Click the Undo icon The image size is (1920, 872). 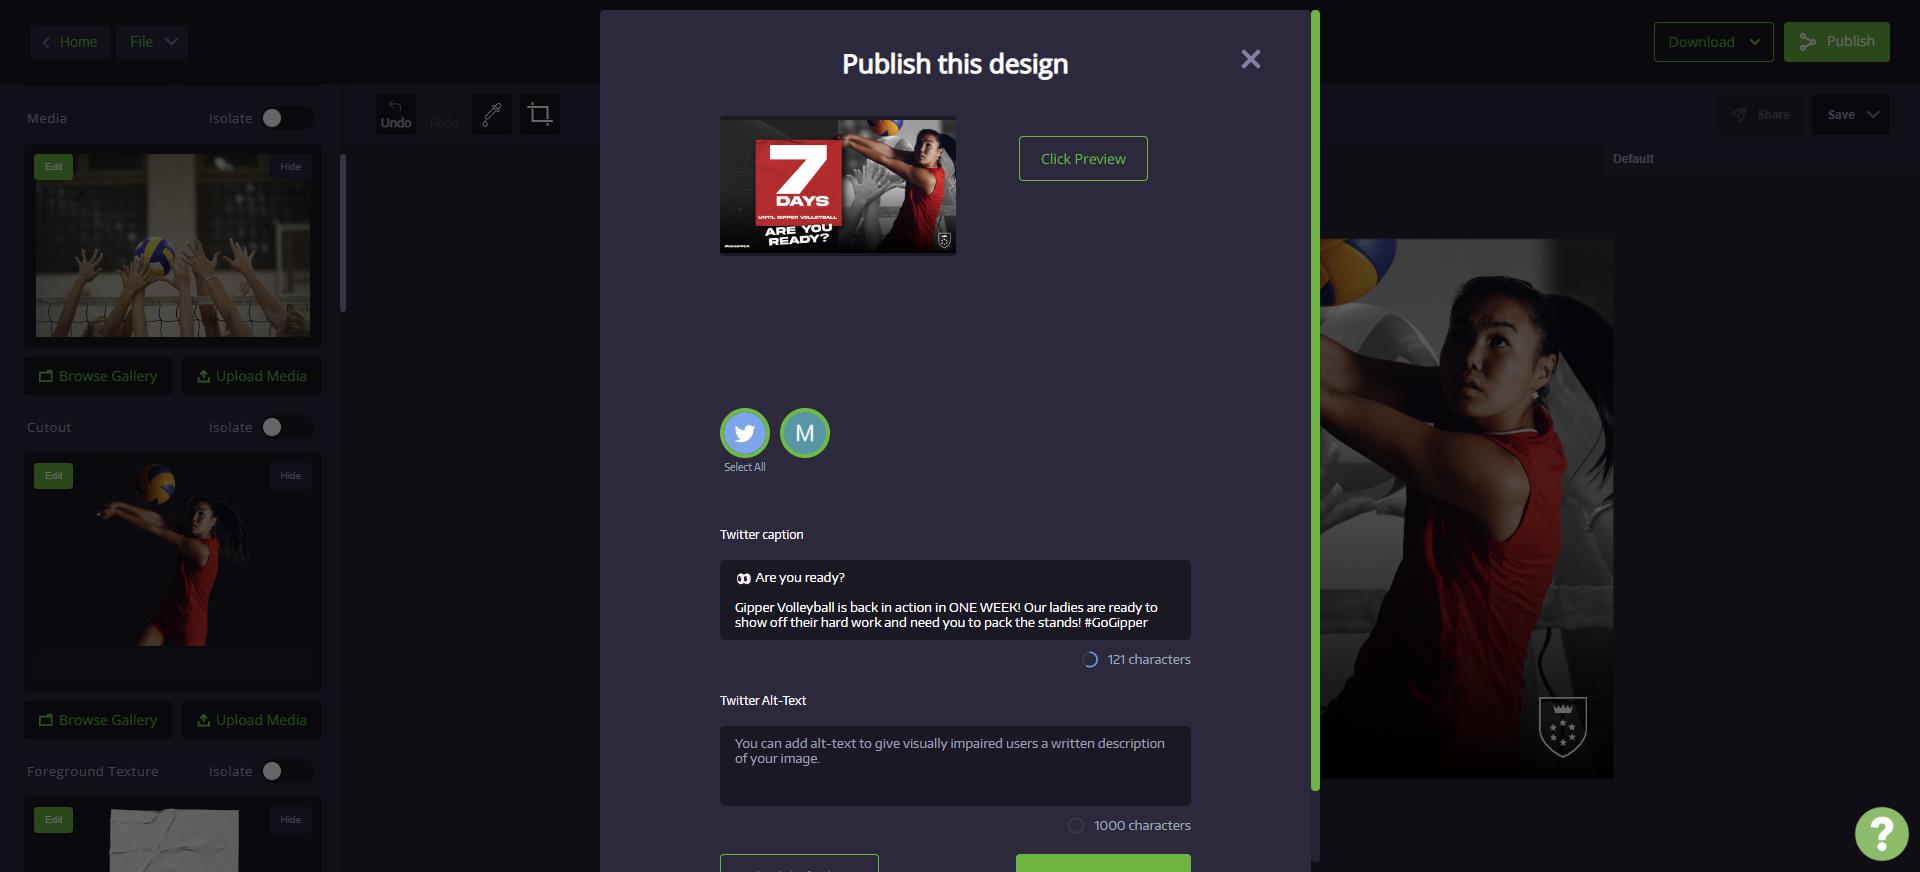coord(395,114)
